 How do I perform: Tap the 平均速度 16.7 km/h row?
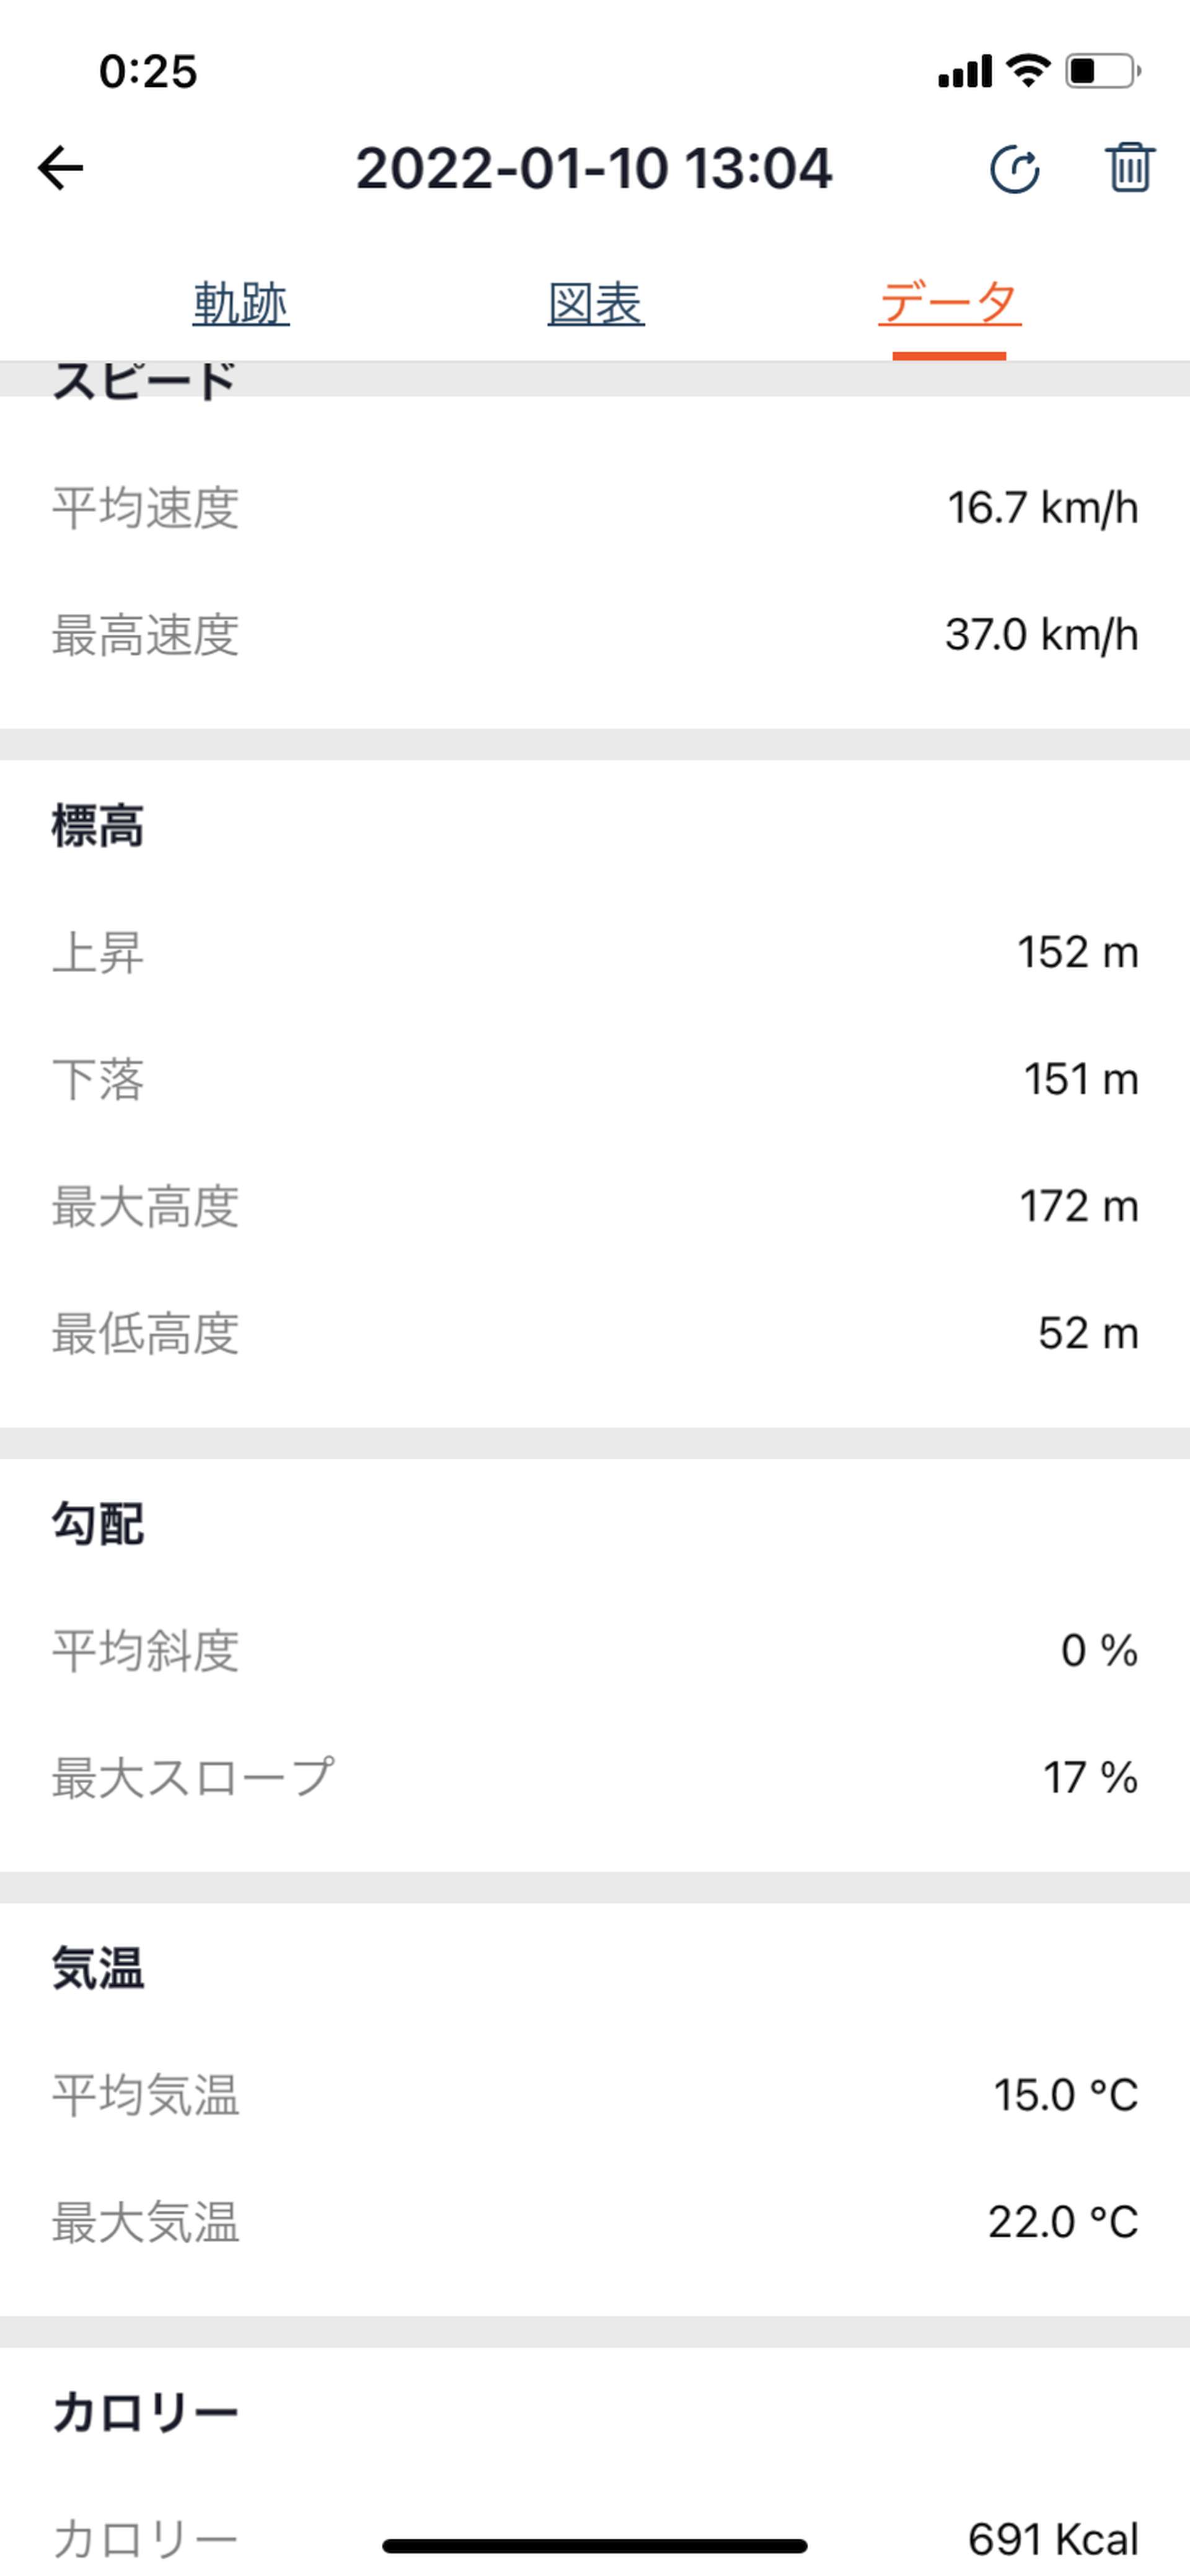tap(595, 507)
